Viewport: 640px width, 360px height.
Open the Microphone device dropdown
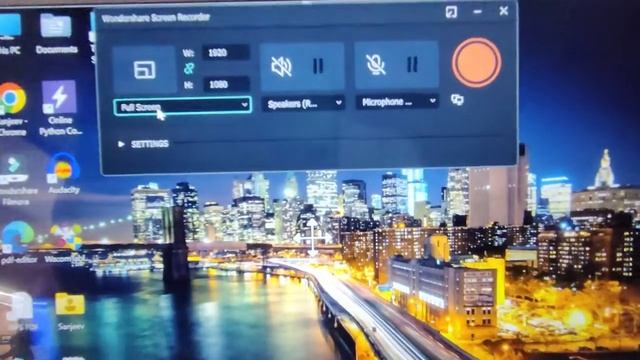(398, 102)
